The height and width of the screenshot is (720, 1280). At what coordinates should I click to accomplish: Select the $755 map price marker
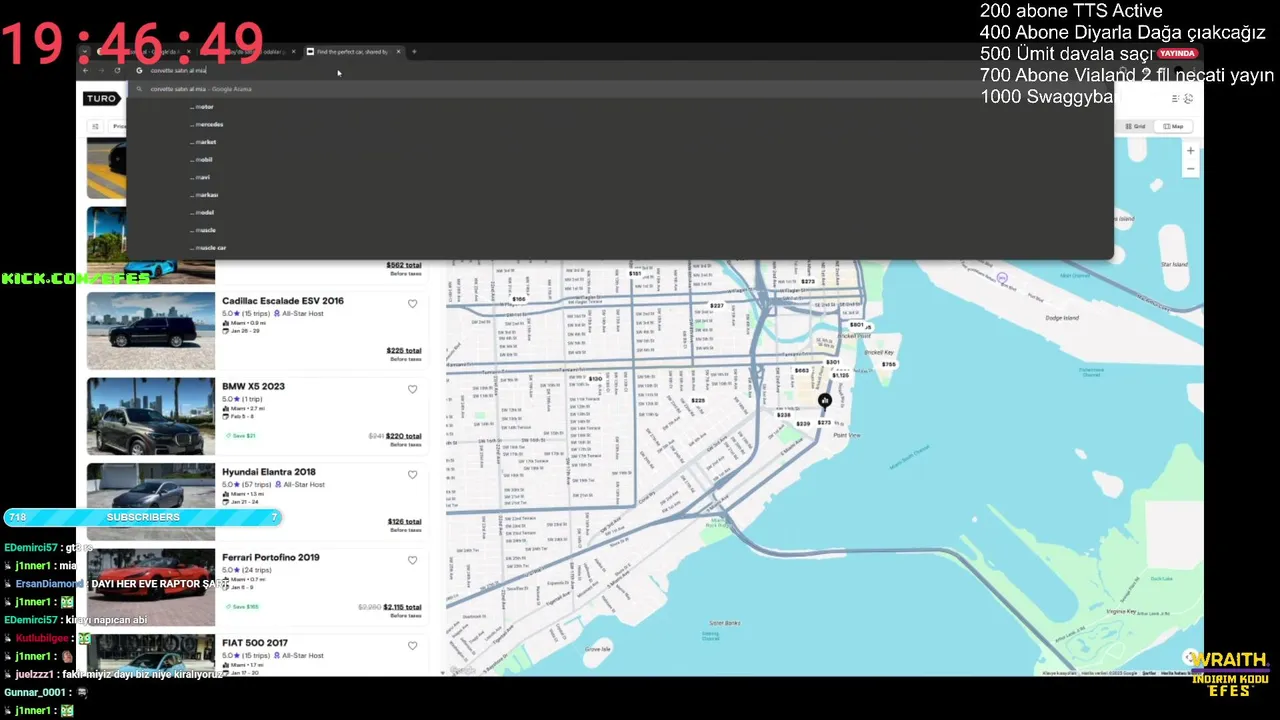[x=889, y=365]
